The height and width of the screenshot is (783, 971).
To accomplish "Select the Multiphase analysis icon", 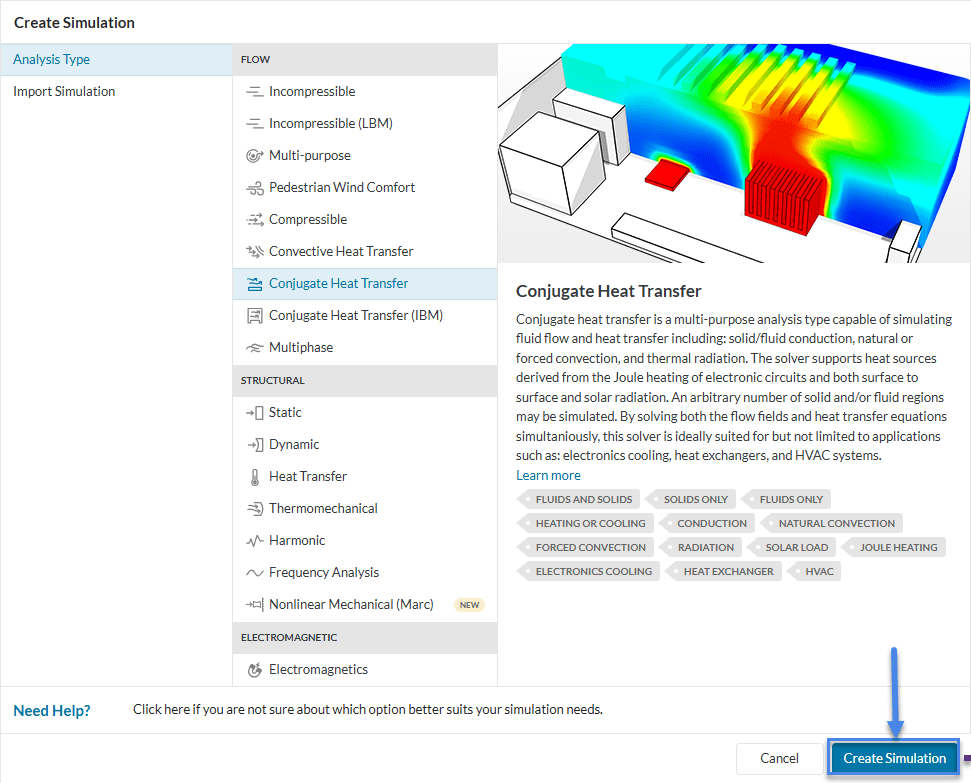I will tap(254, 348).
